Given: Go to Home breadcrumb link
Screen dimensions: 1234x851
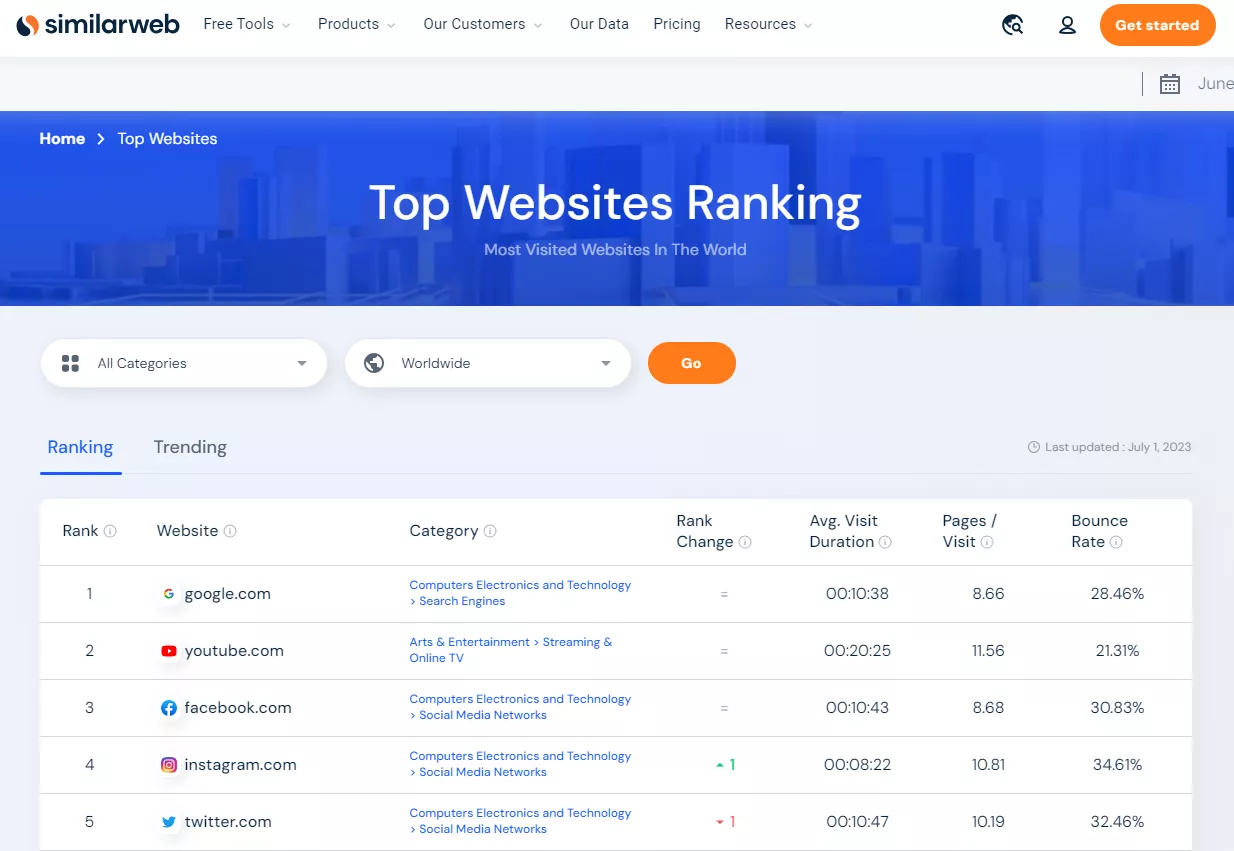Looking at the screenshot, I should [x=62, y=139].
